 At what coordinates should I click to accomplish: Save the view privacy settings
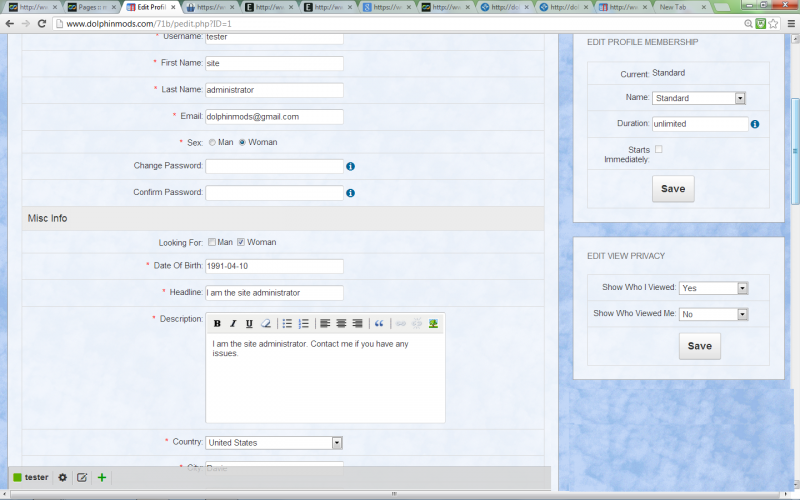click(699, 346)
